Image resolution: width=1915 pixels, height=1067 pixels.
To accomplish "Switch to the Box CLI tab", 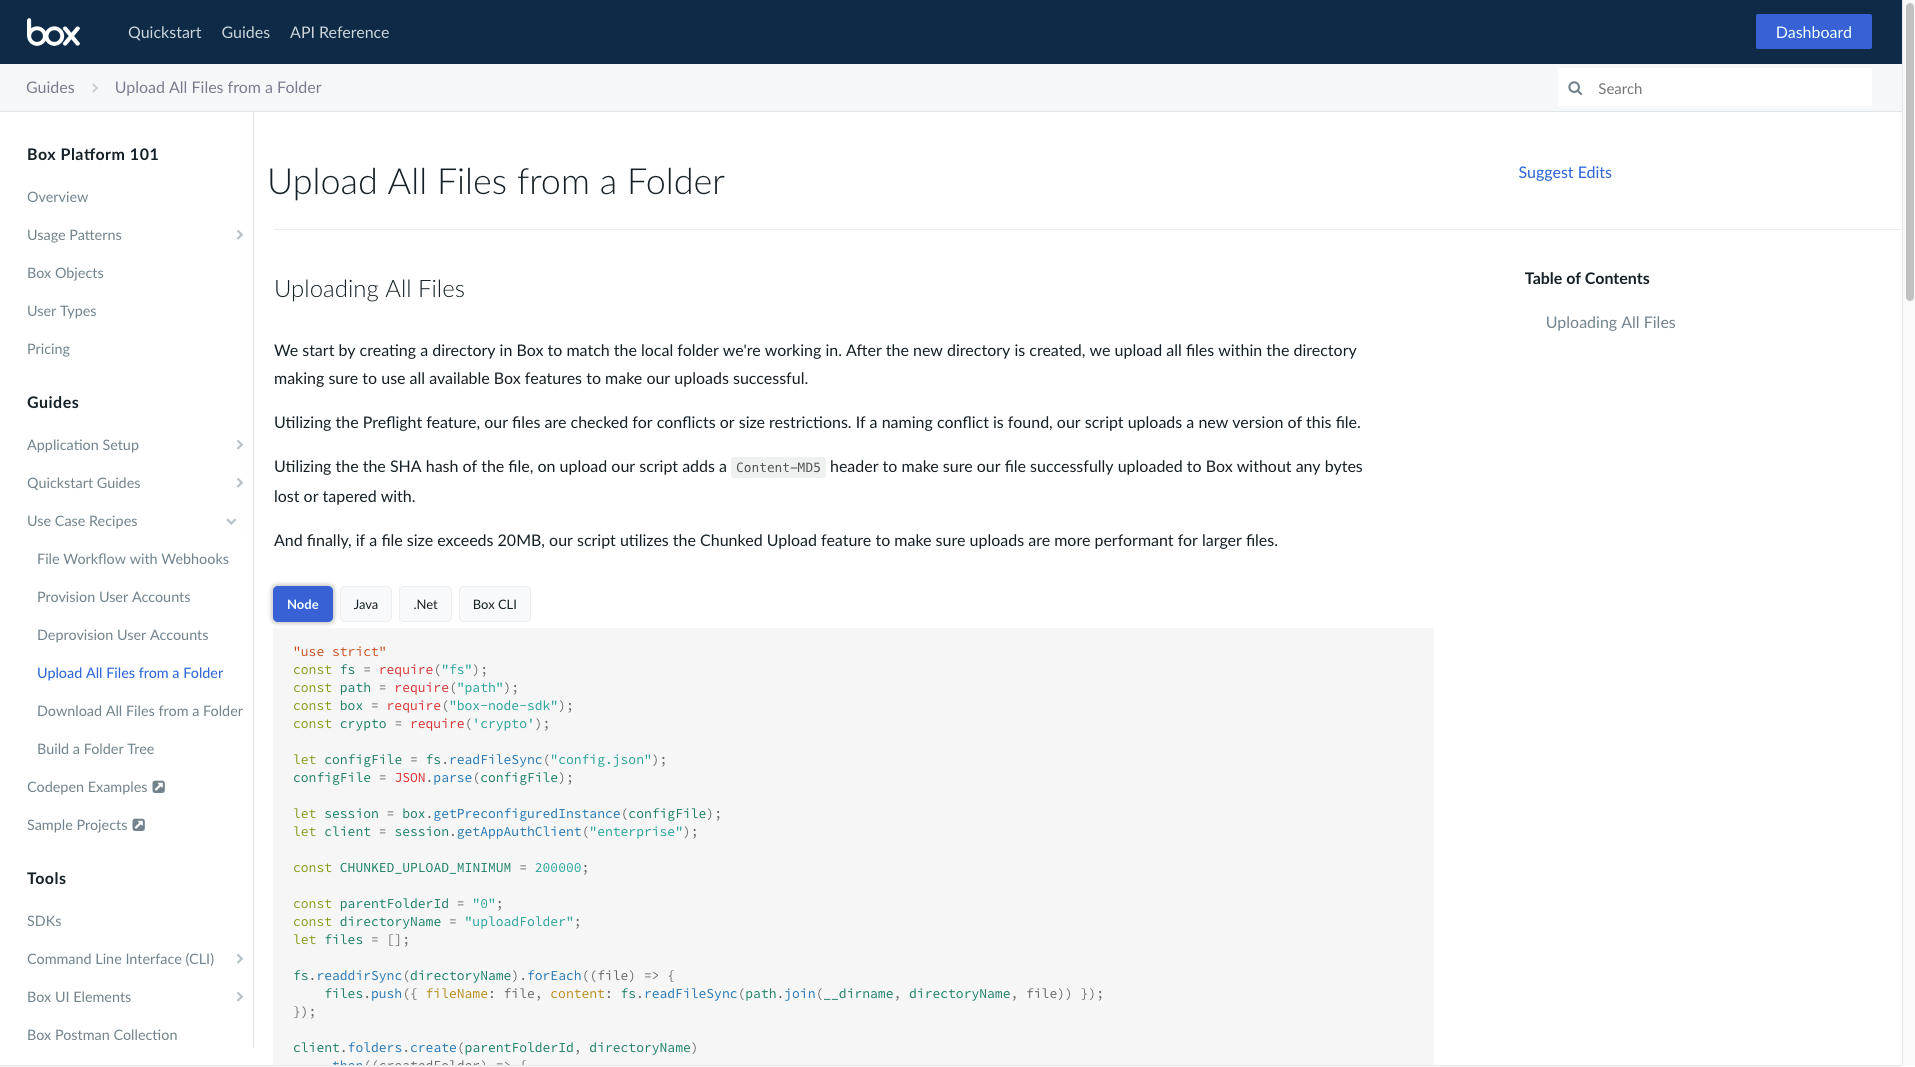I will (x=494, y=604).
